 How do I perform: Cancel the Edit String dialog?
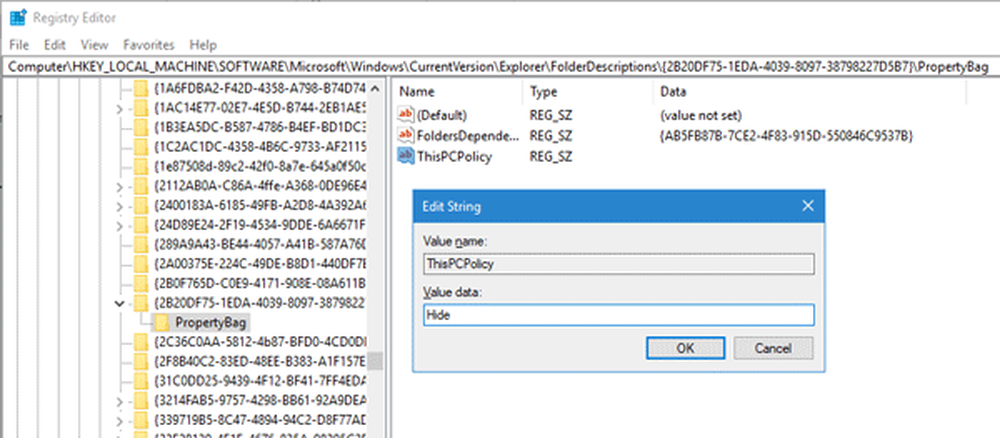pyautogui.click(x=773, y=348)
